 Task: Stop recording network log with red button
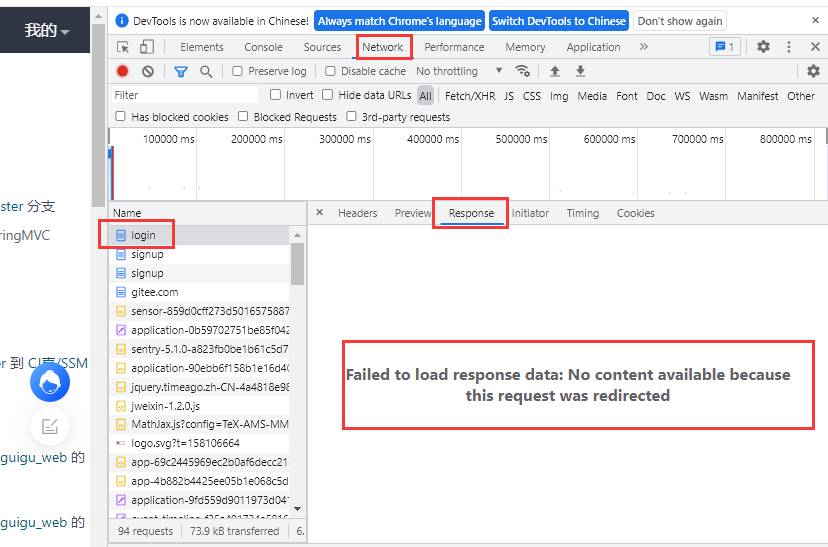(123, 71)
